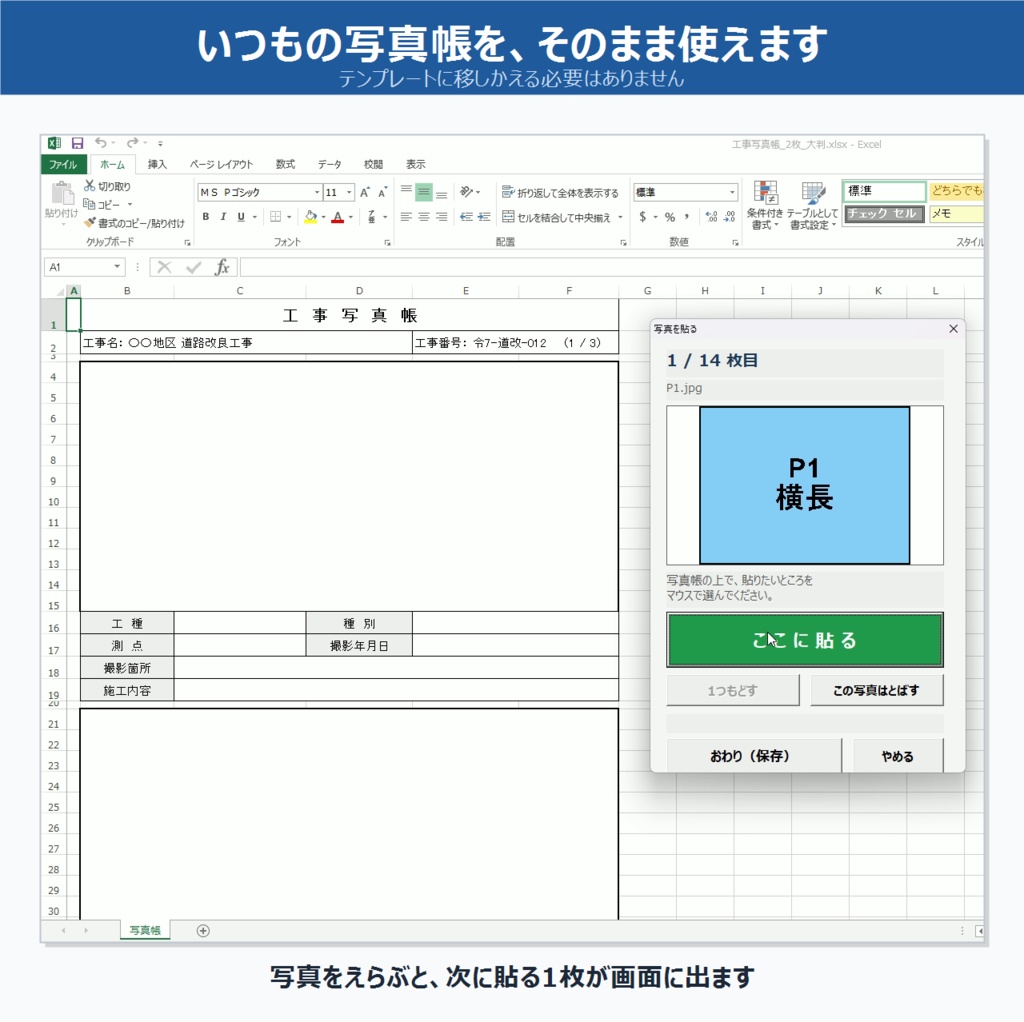Switch to the Data (データ) tab
This screenshot has width=1024, height=1022.
329,164
